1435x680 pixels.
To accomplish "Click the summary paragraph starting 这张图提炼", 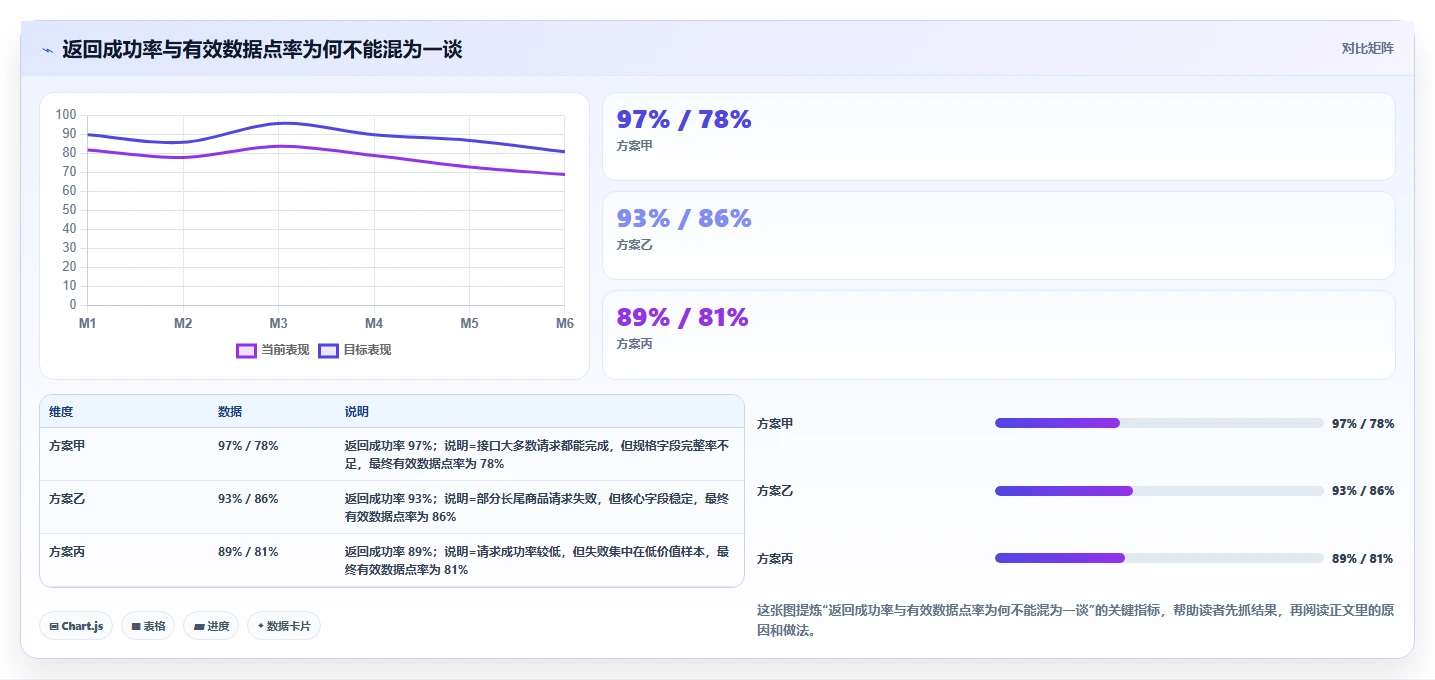I will (x=1075, y=620).
